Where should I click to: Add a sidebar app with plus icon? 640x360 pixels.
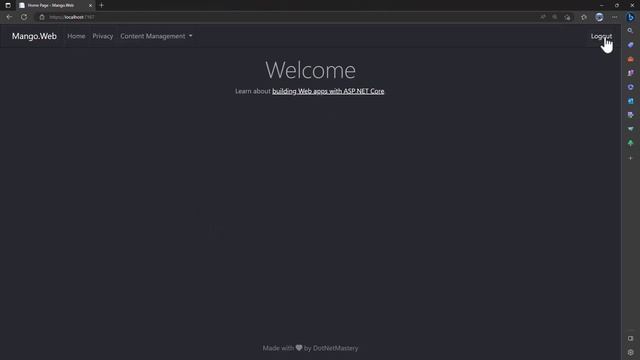(631, 158)
